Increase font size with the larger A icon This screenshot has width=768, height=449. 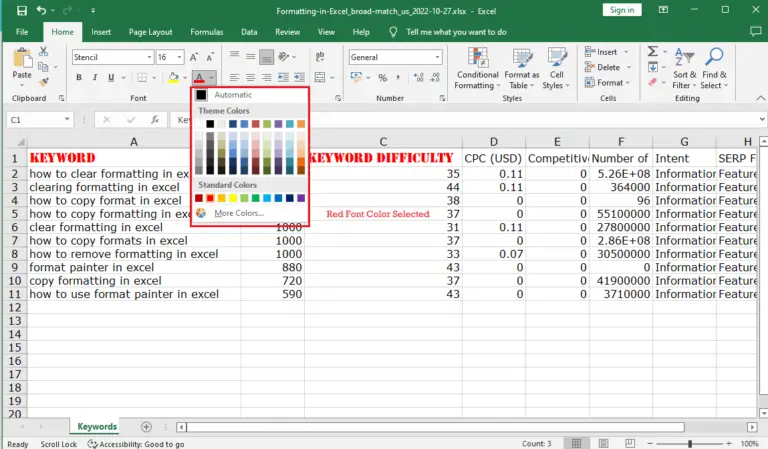(194, 57)
